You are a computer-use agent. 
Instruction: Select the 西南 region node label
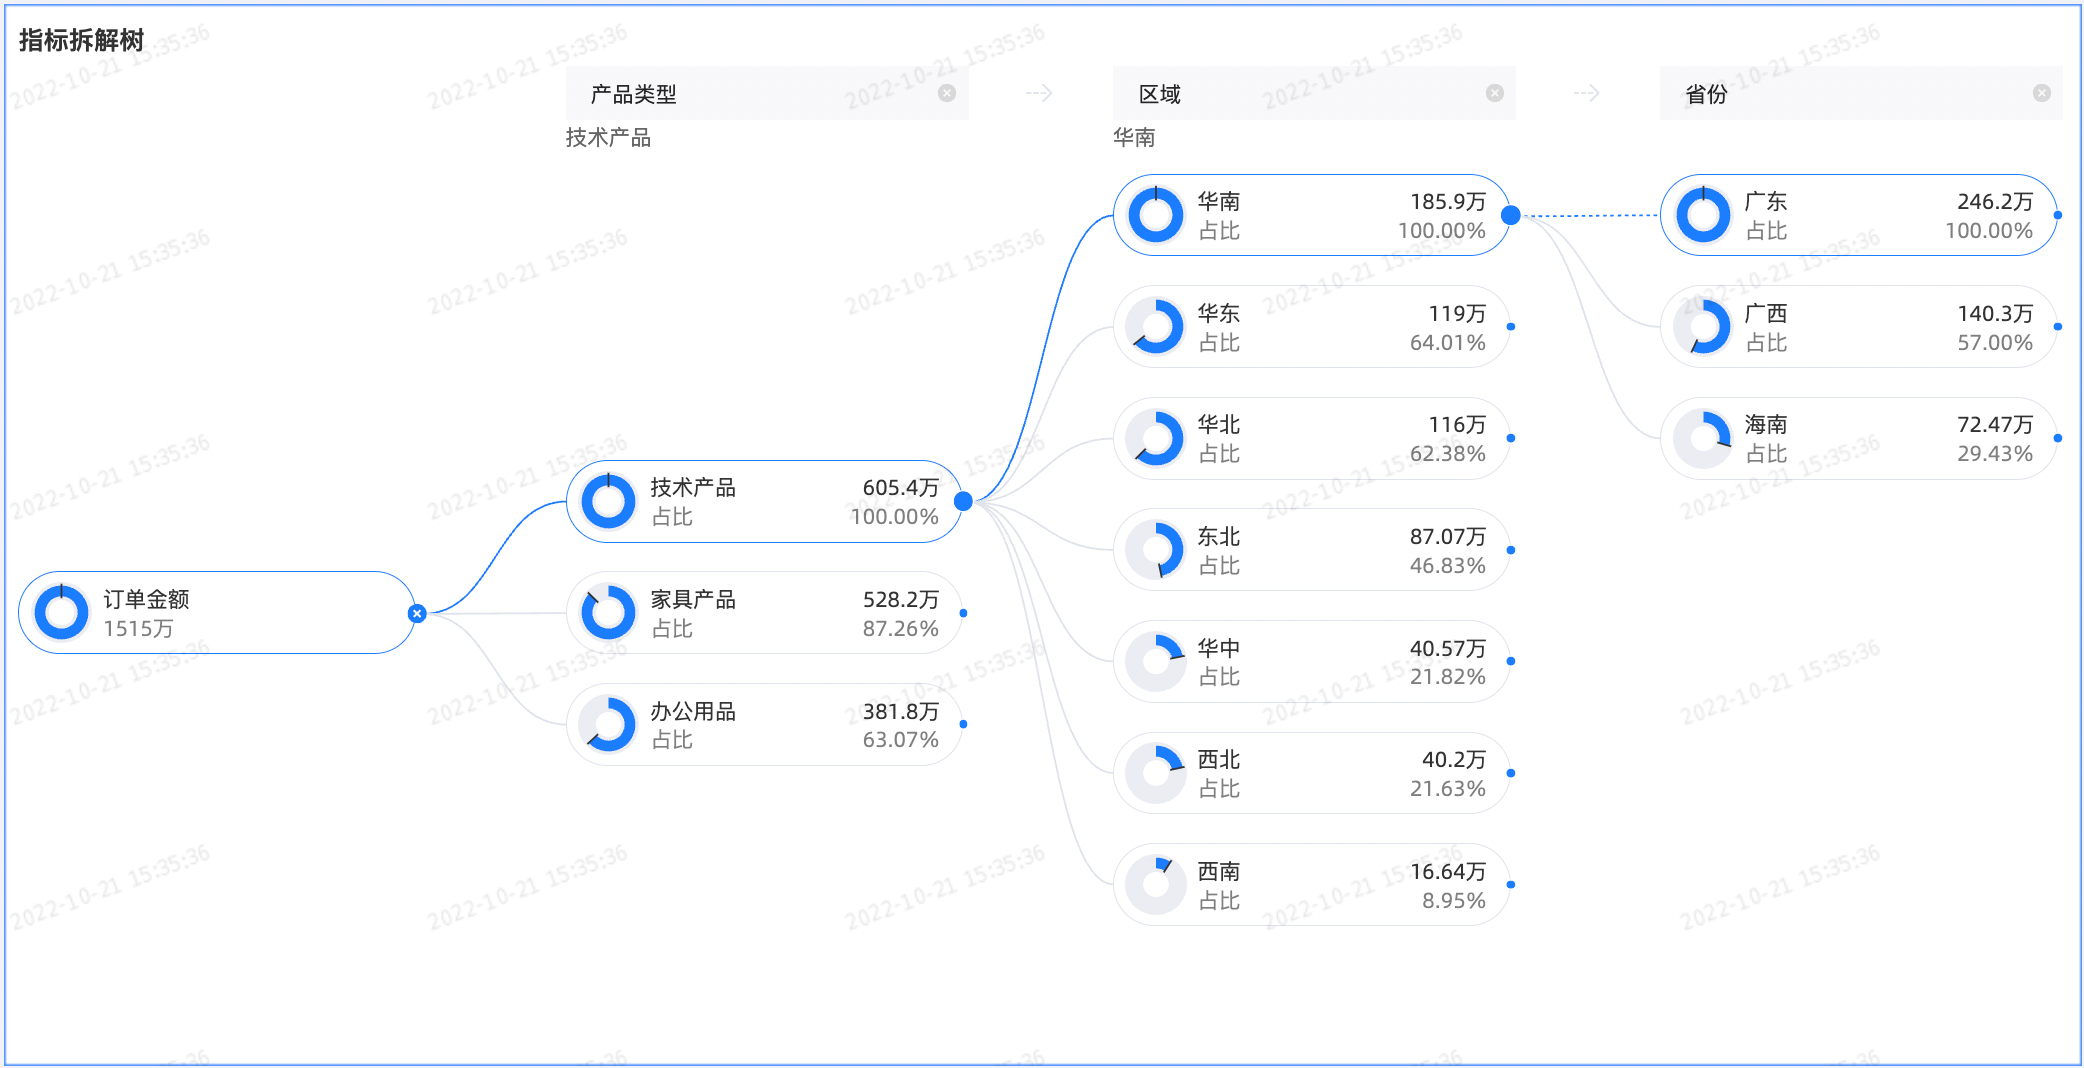[1219, 871]
